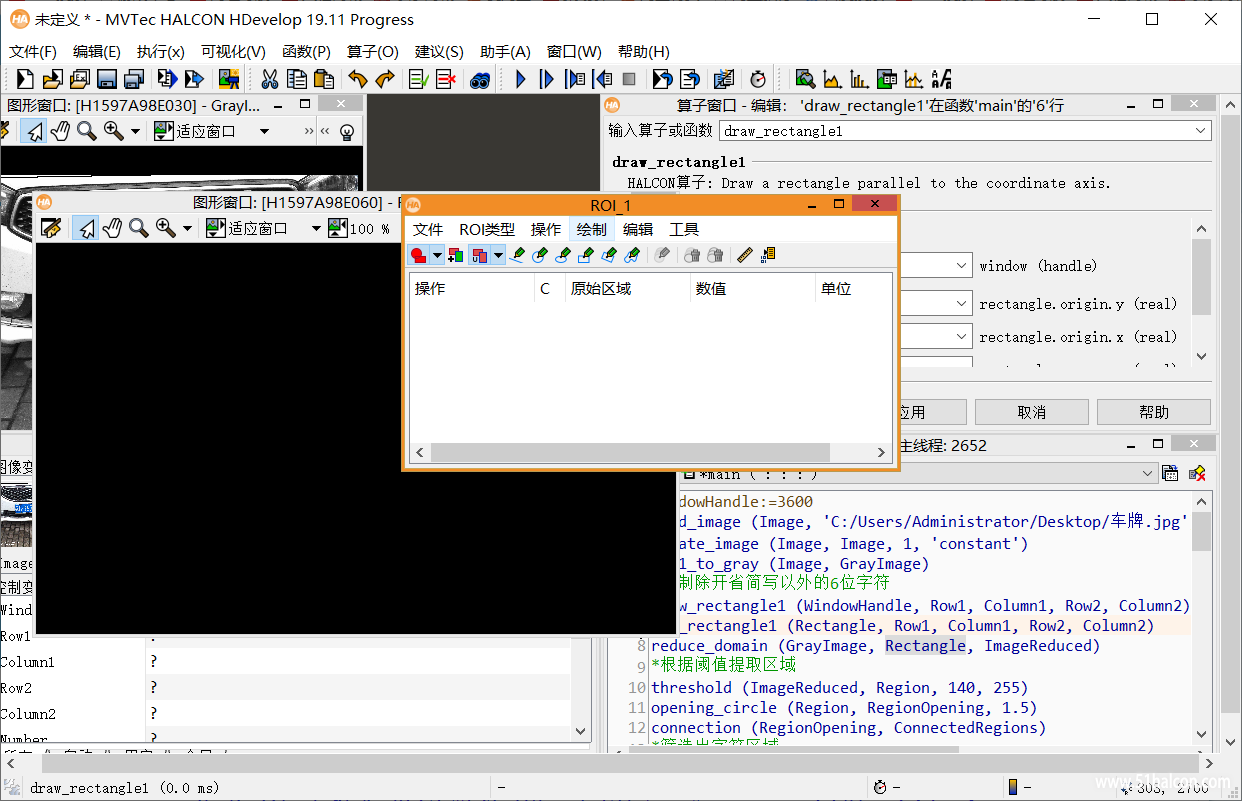
Task: Open the ROI set-operation dropdown arrow
Action: 498,255
